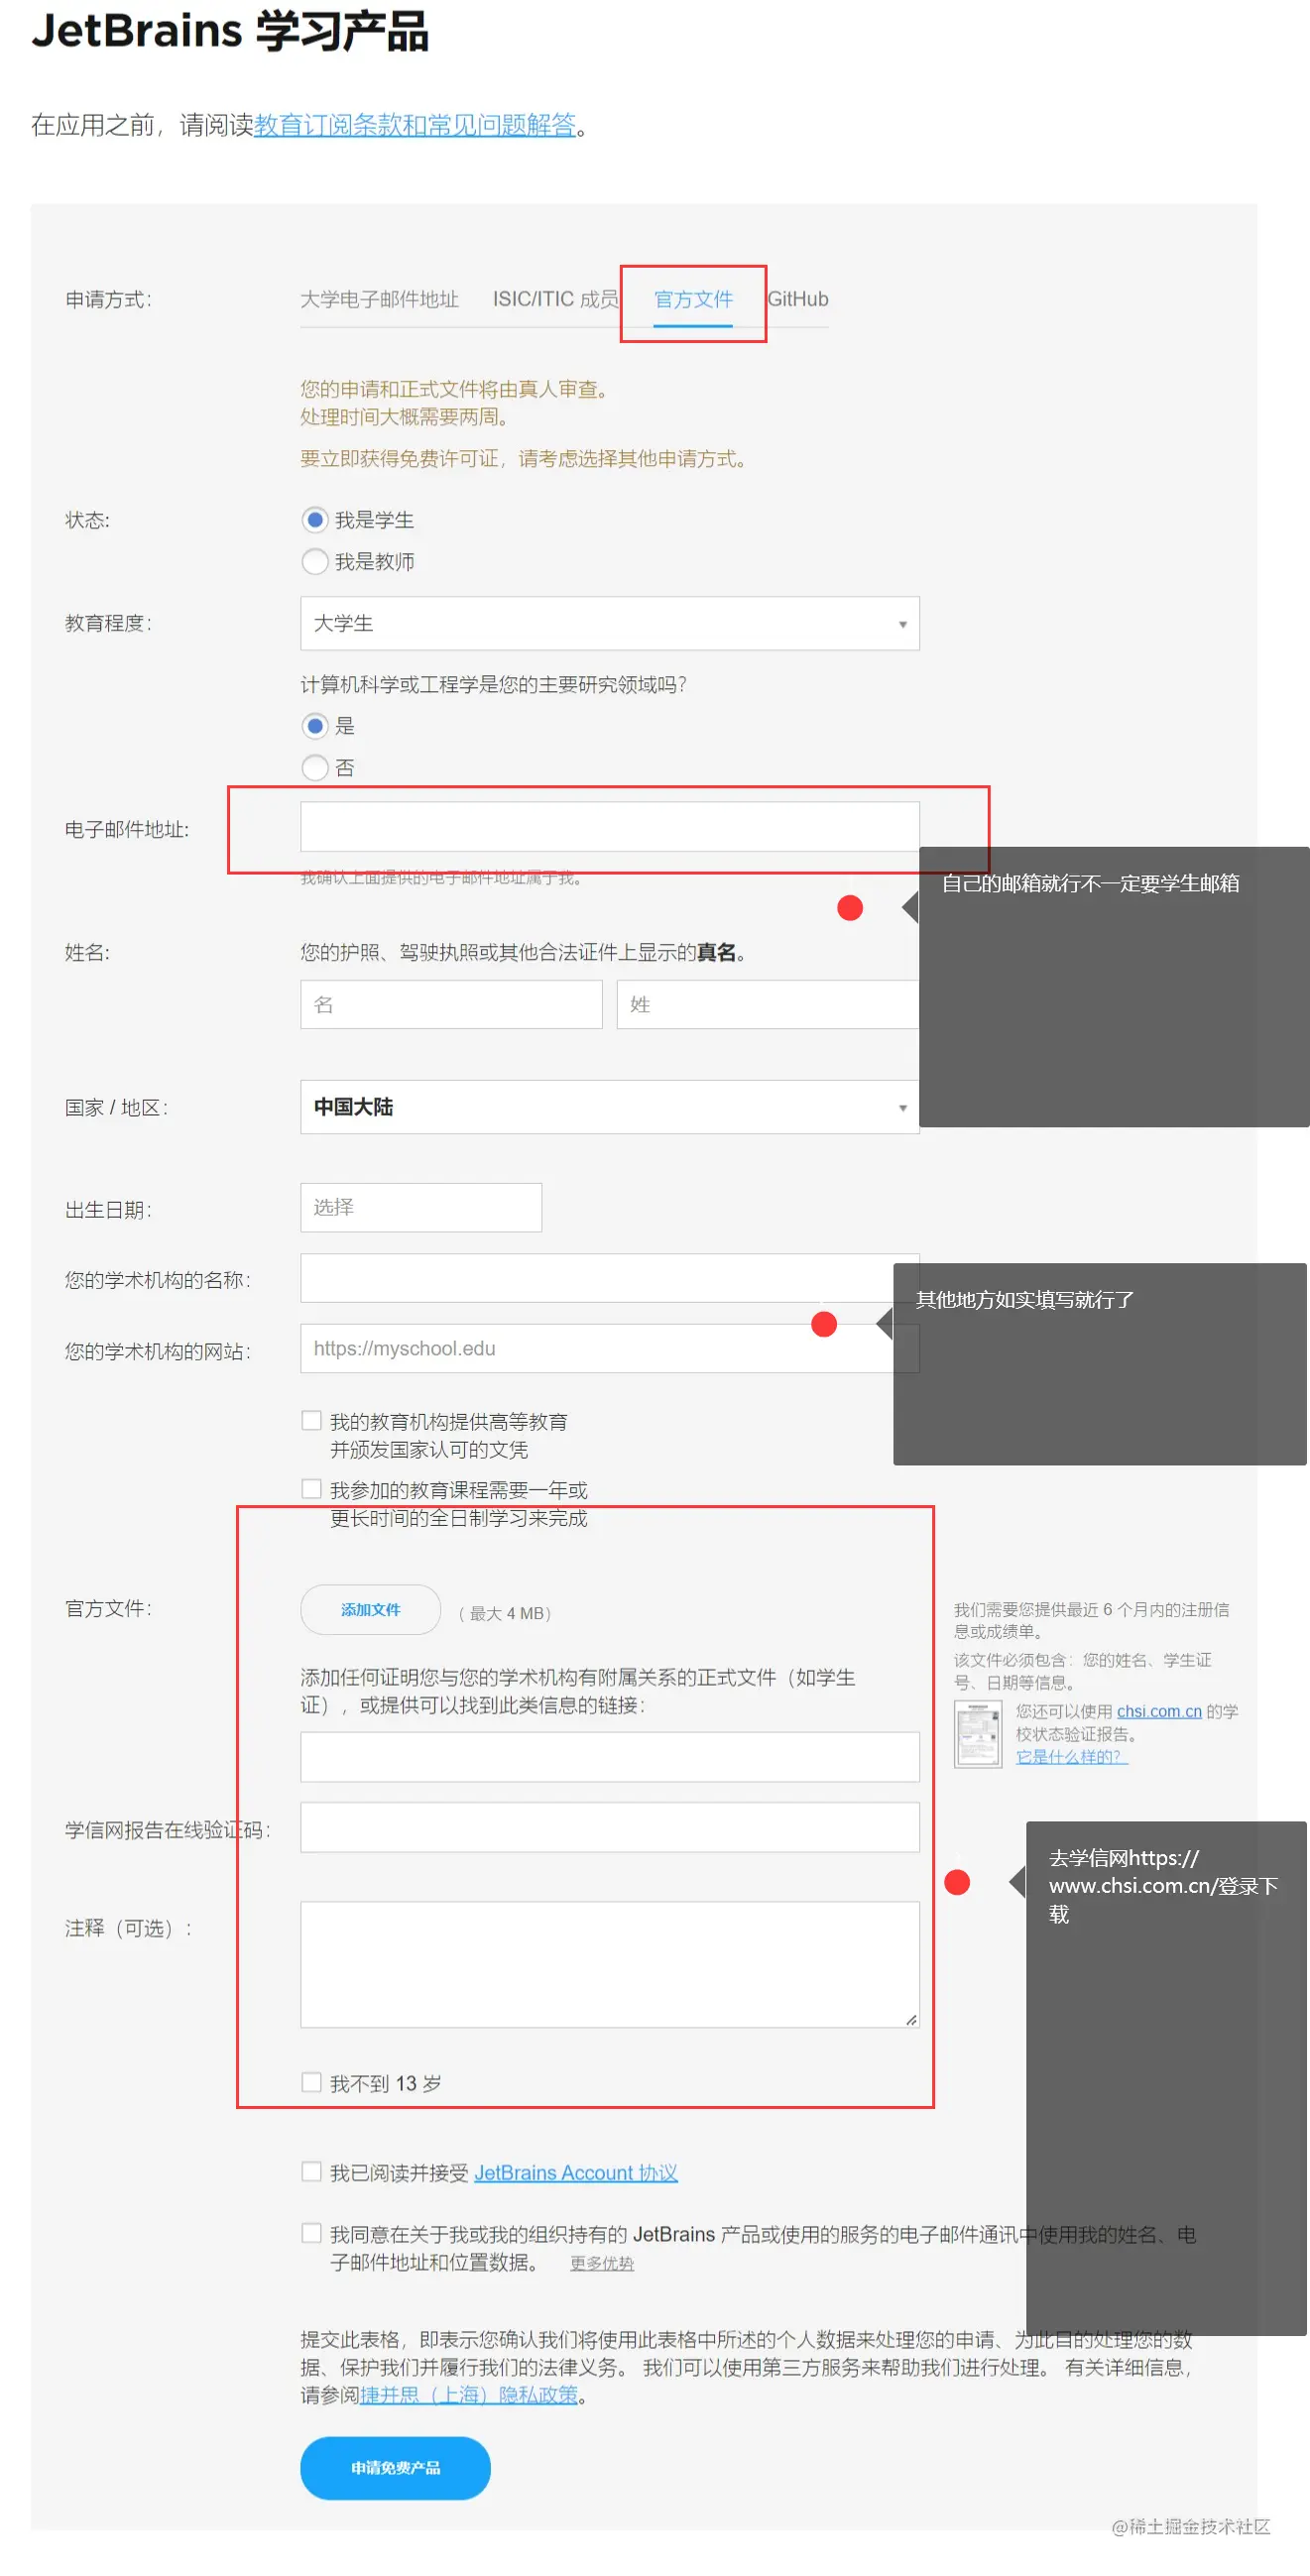The width and height of the screenshot is (1310, 2576).
Task: Check the email communications consent checkbox
Action: (311, 2233)
